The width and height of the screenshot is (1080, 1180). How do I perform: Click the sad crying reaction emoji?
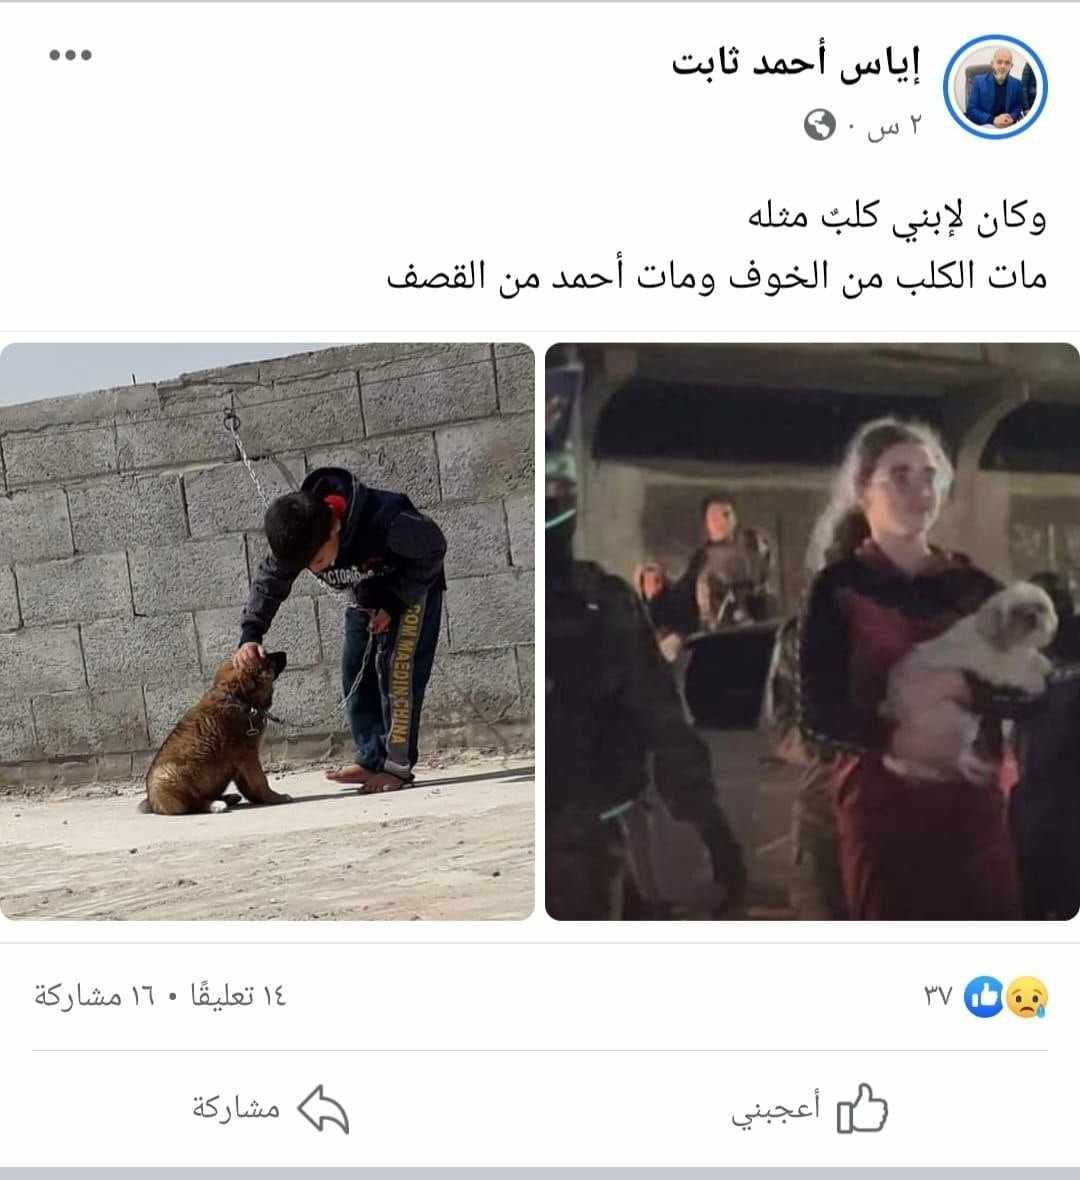click(x=1027, y=997)
